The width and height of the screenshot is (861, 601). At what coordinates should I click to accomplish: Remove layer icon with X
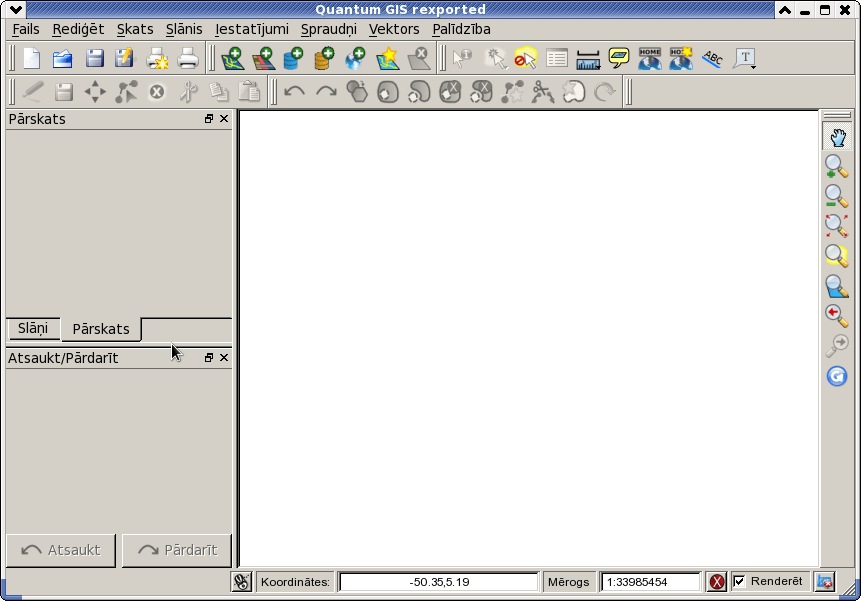click(x=418, y=58)
